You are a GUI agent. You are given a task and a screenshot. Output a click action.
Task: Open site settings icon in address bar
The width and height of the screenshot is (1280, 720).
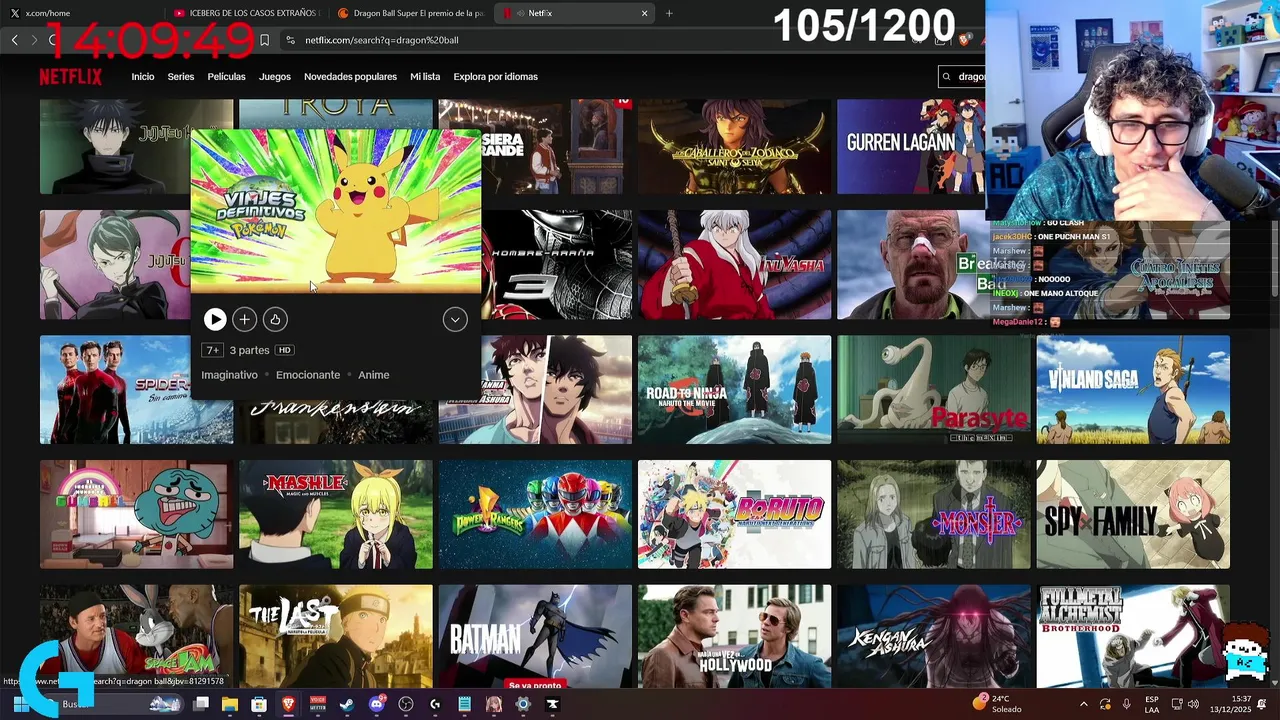pos(290,40)
